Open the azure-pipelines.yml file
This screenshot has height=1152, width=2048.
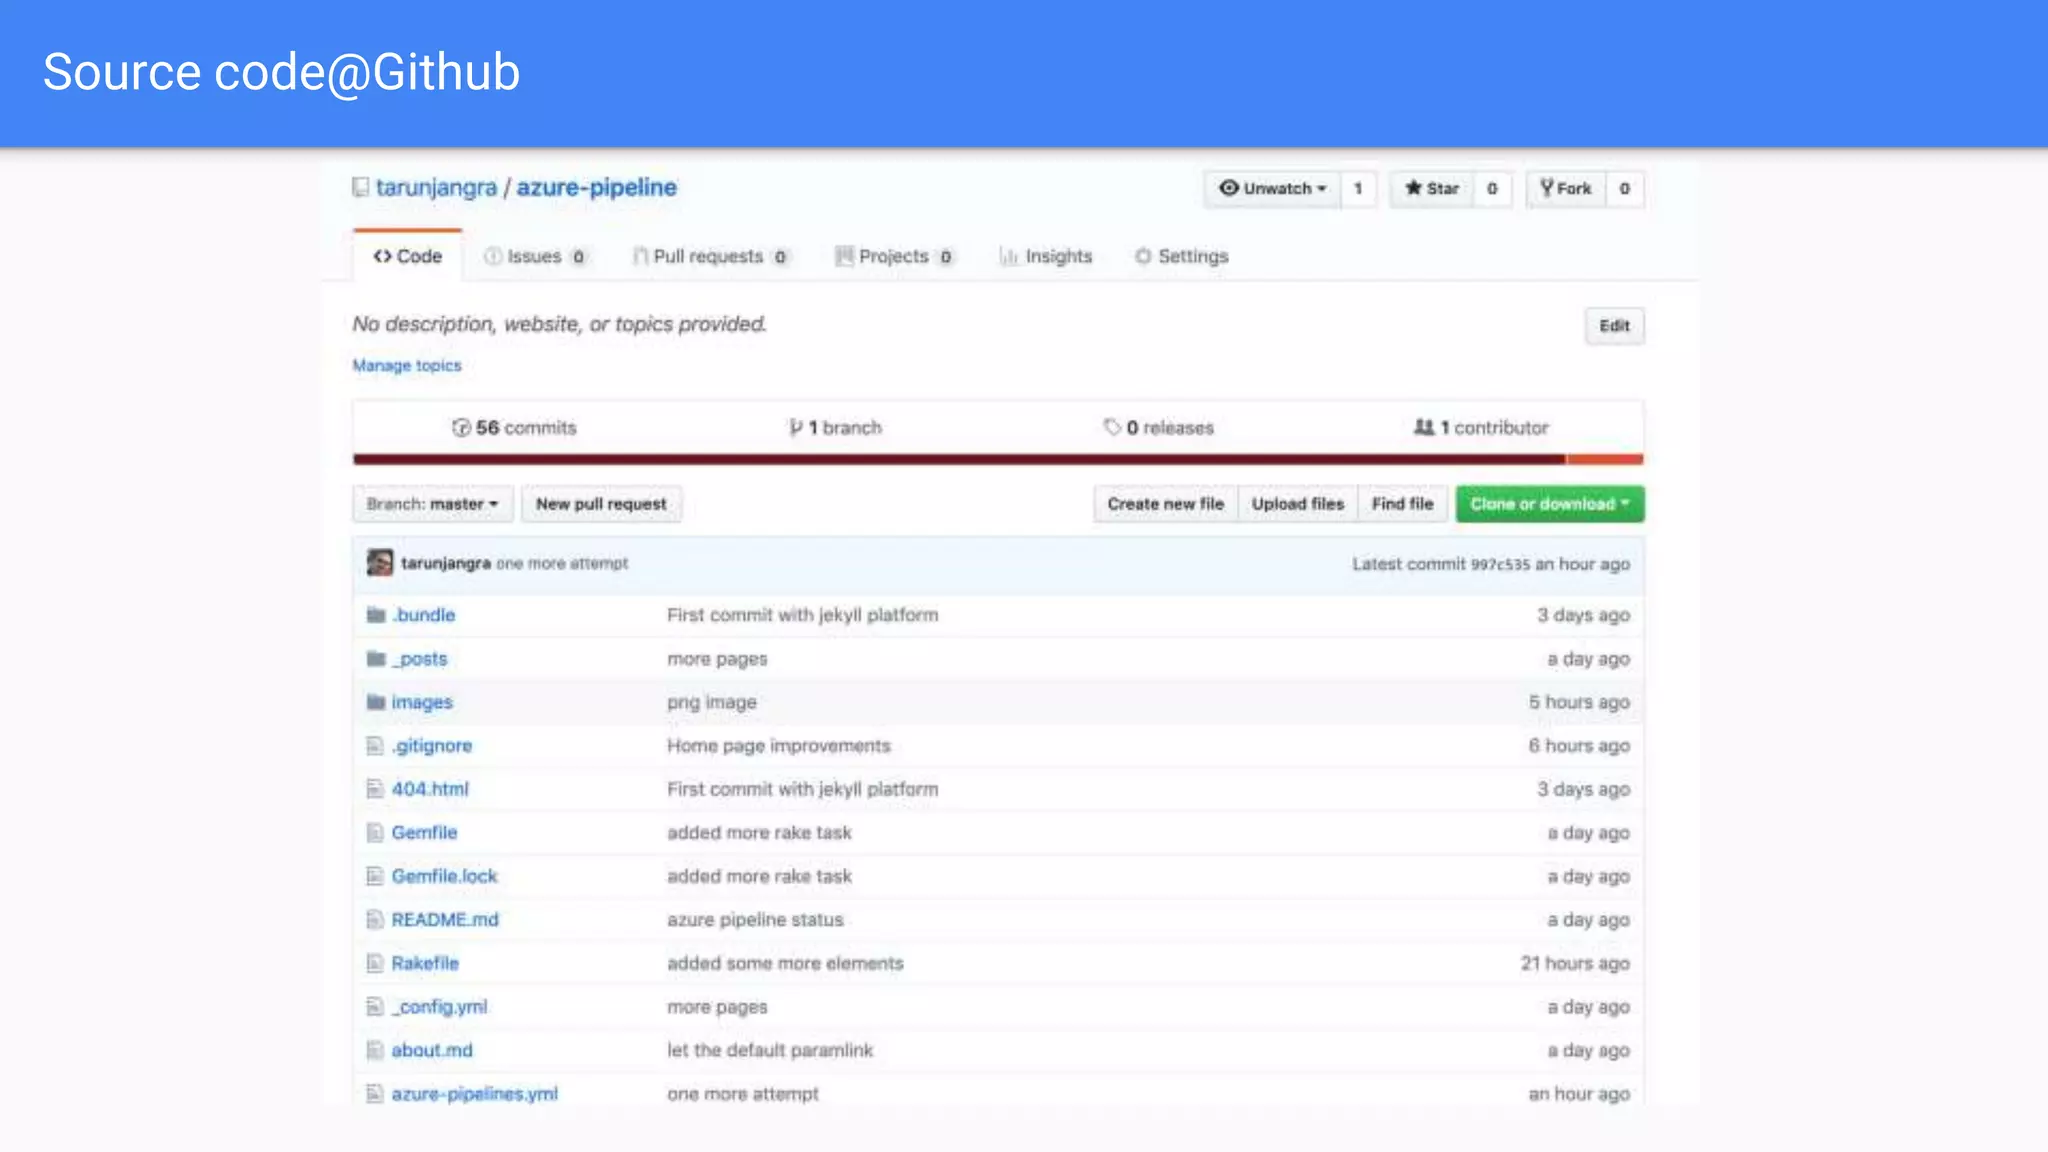coord(474,1094)
